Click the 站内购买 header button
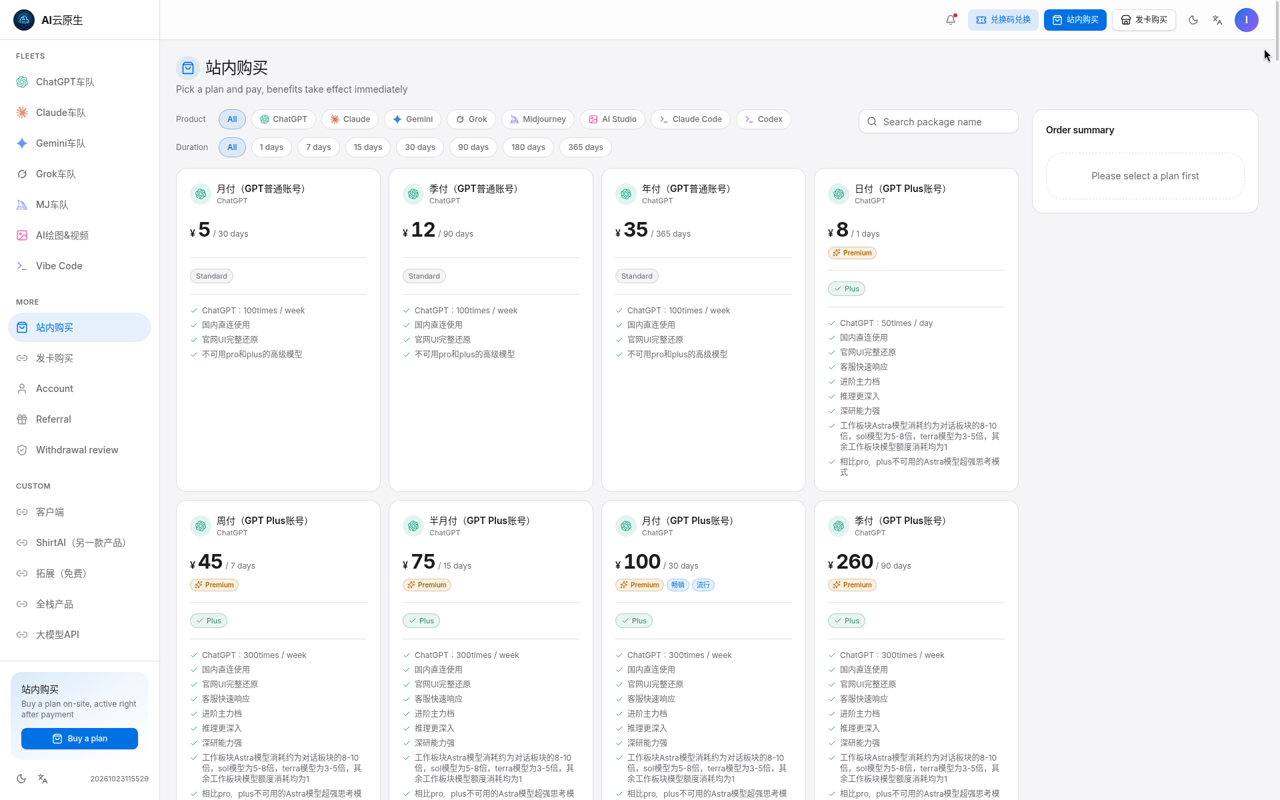The width and height of the screenshot is (1280, 800). coord(1075,20)
